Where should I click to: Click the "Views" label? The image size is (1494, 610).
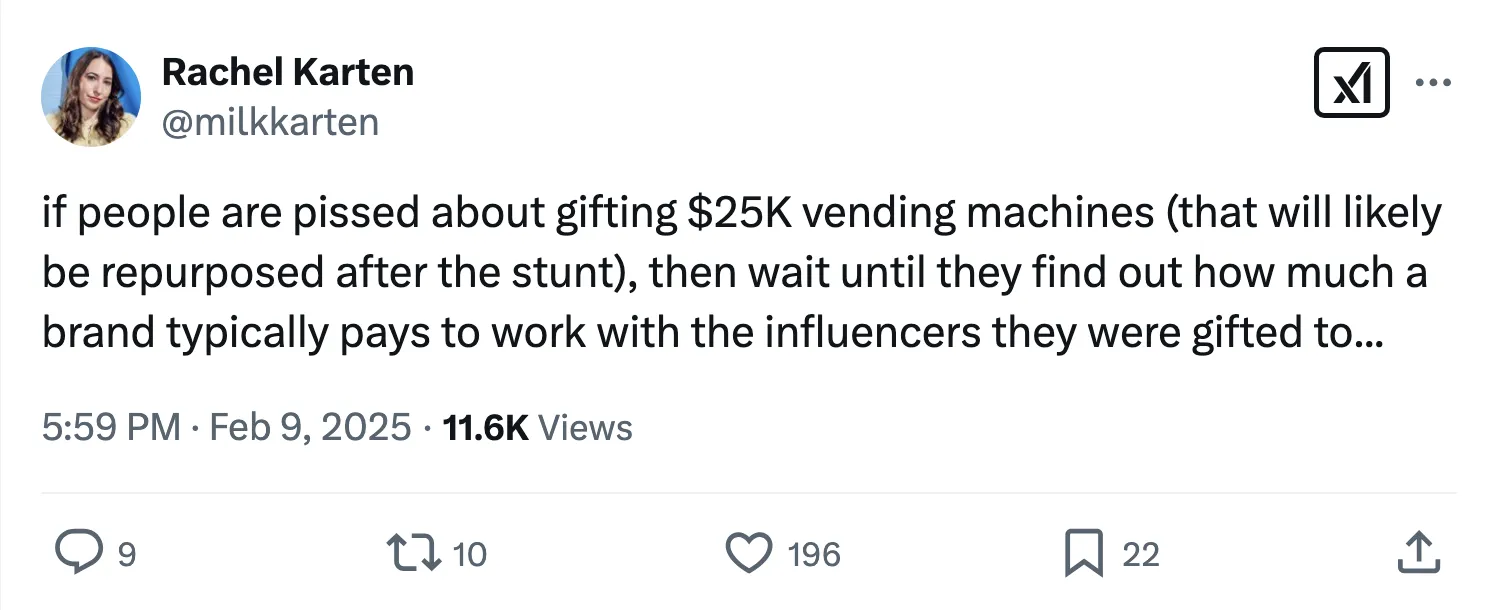point(585,428)
